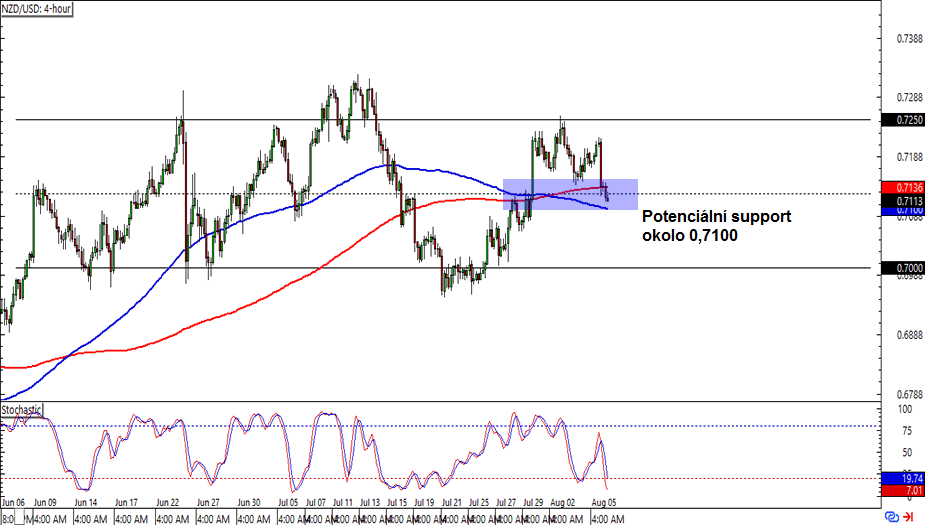This screenshot has height=525, width=925.
Task: Click the Jul 29 date label
Action: (533, 503)
